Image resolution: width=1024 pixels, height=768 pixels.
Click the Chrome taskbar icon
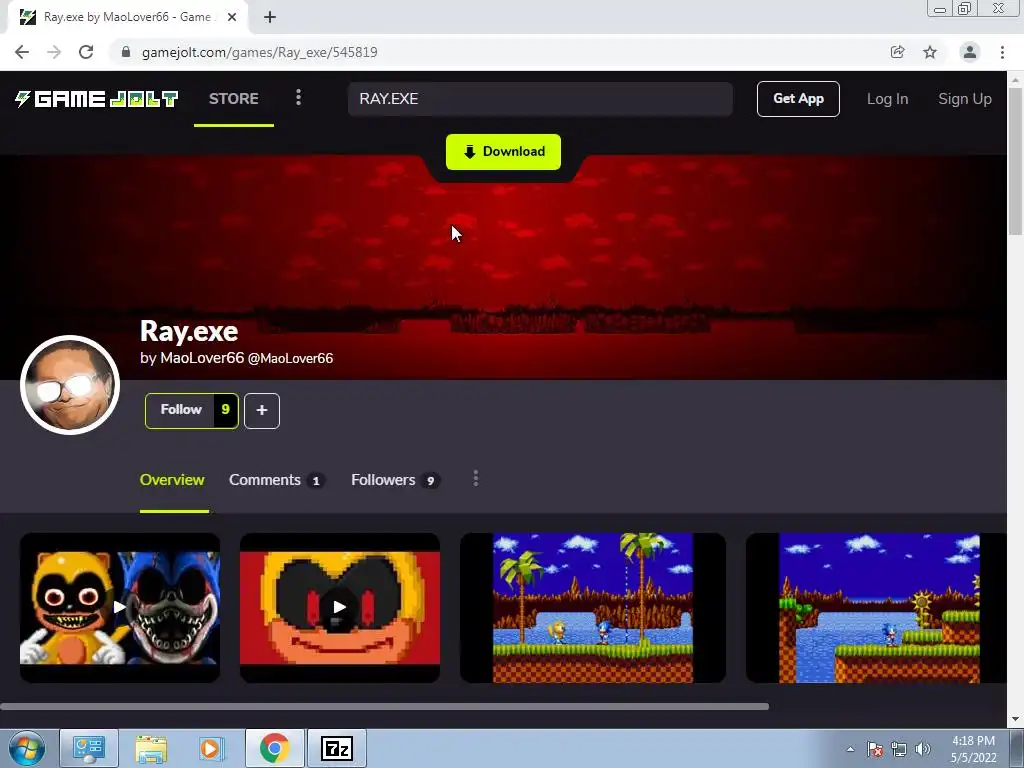pos(274,748)
